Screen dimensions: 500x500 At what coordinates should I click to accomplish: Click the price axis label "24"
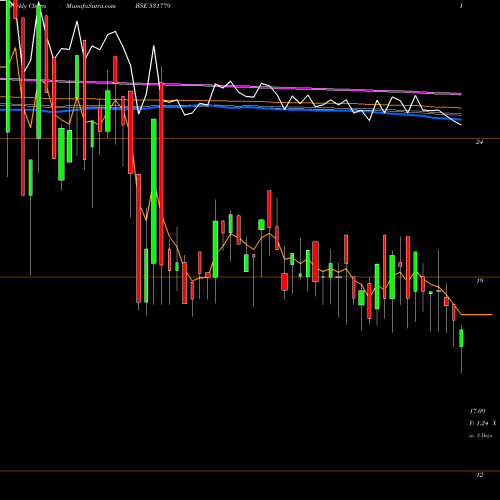coord(479,142)
